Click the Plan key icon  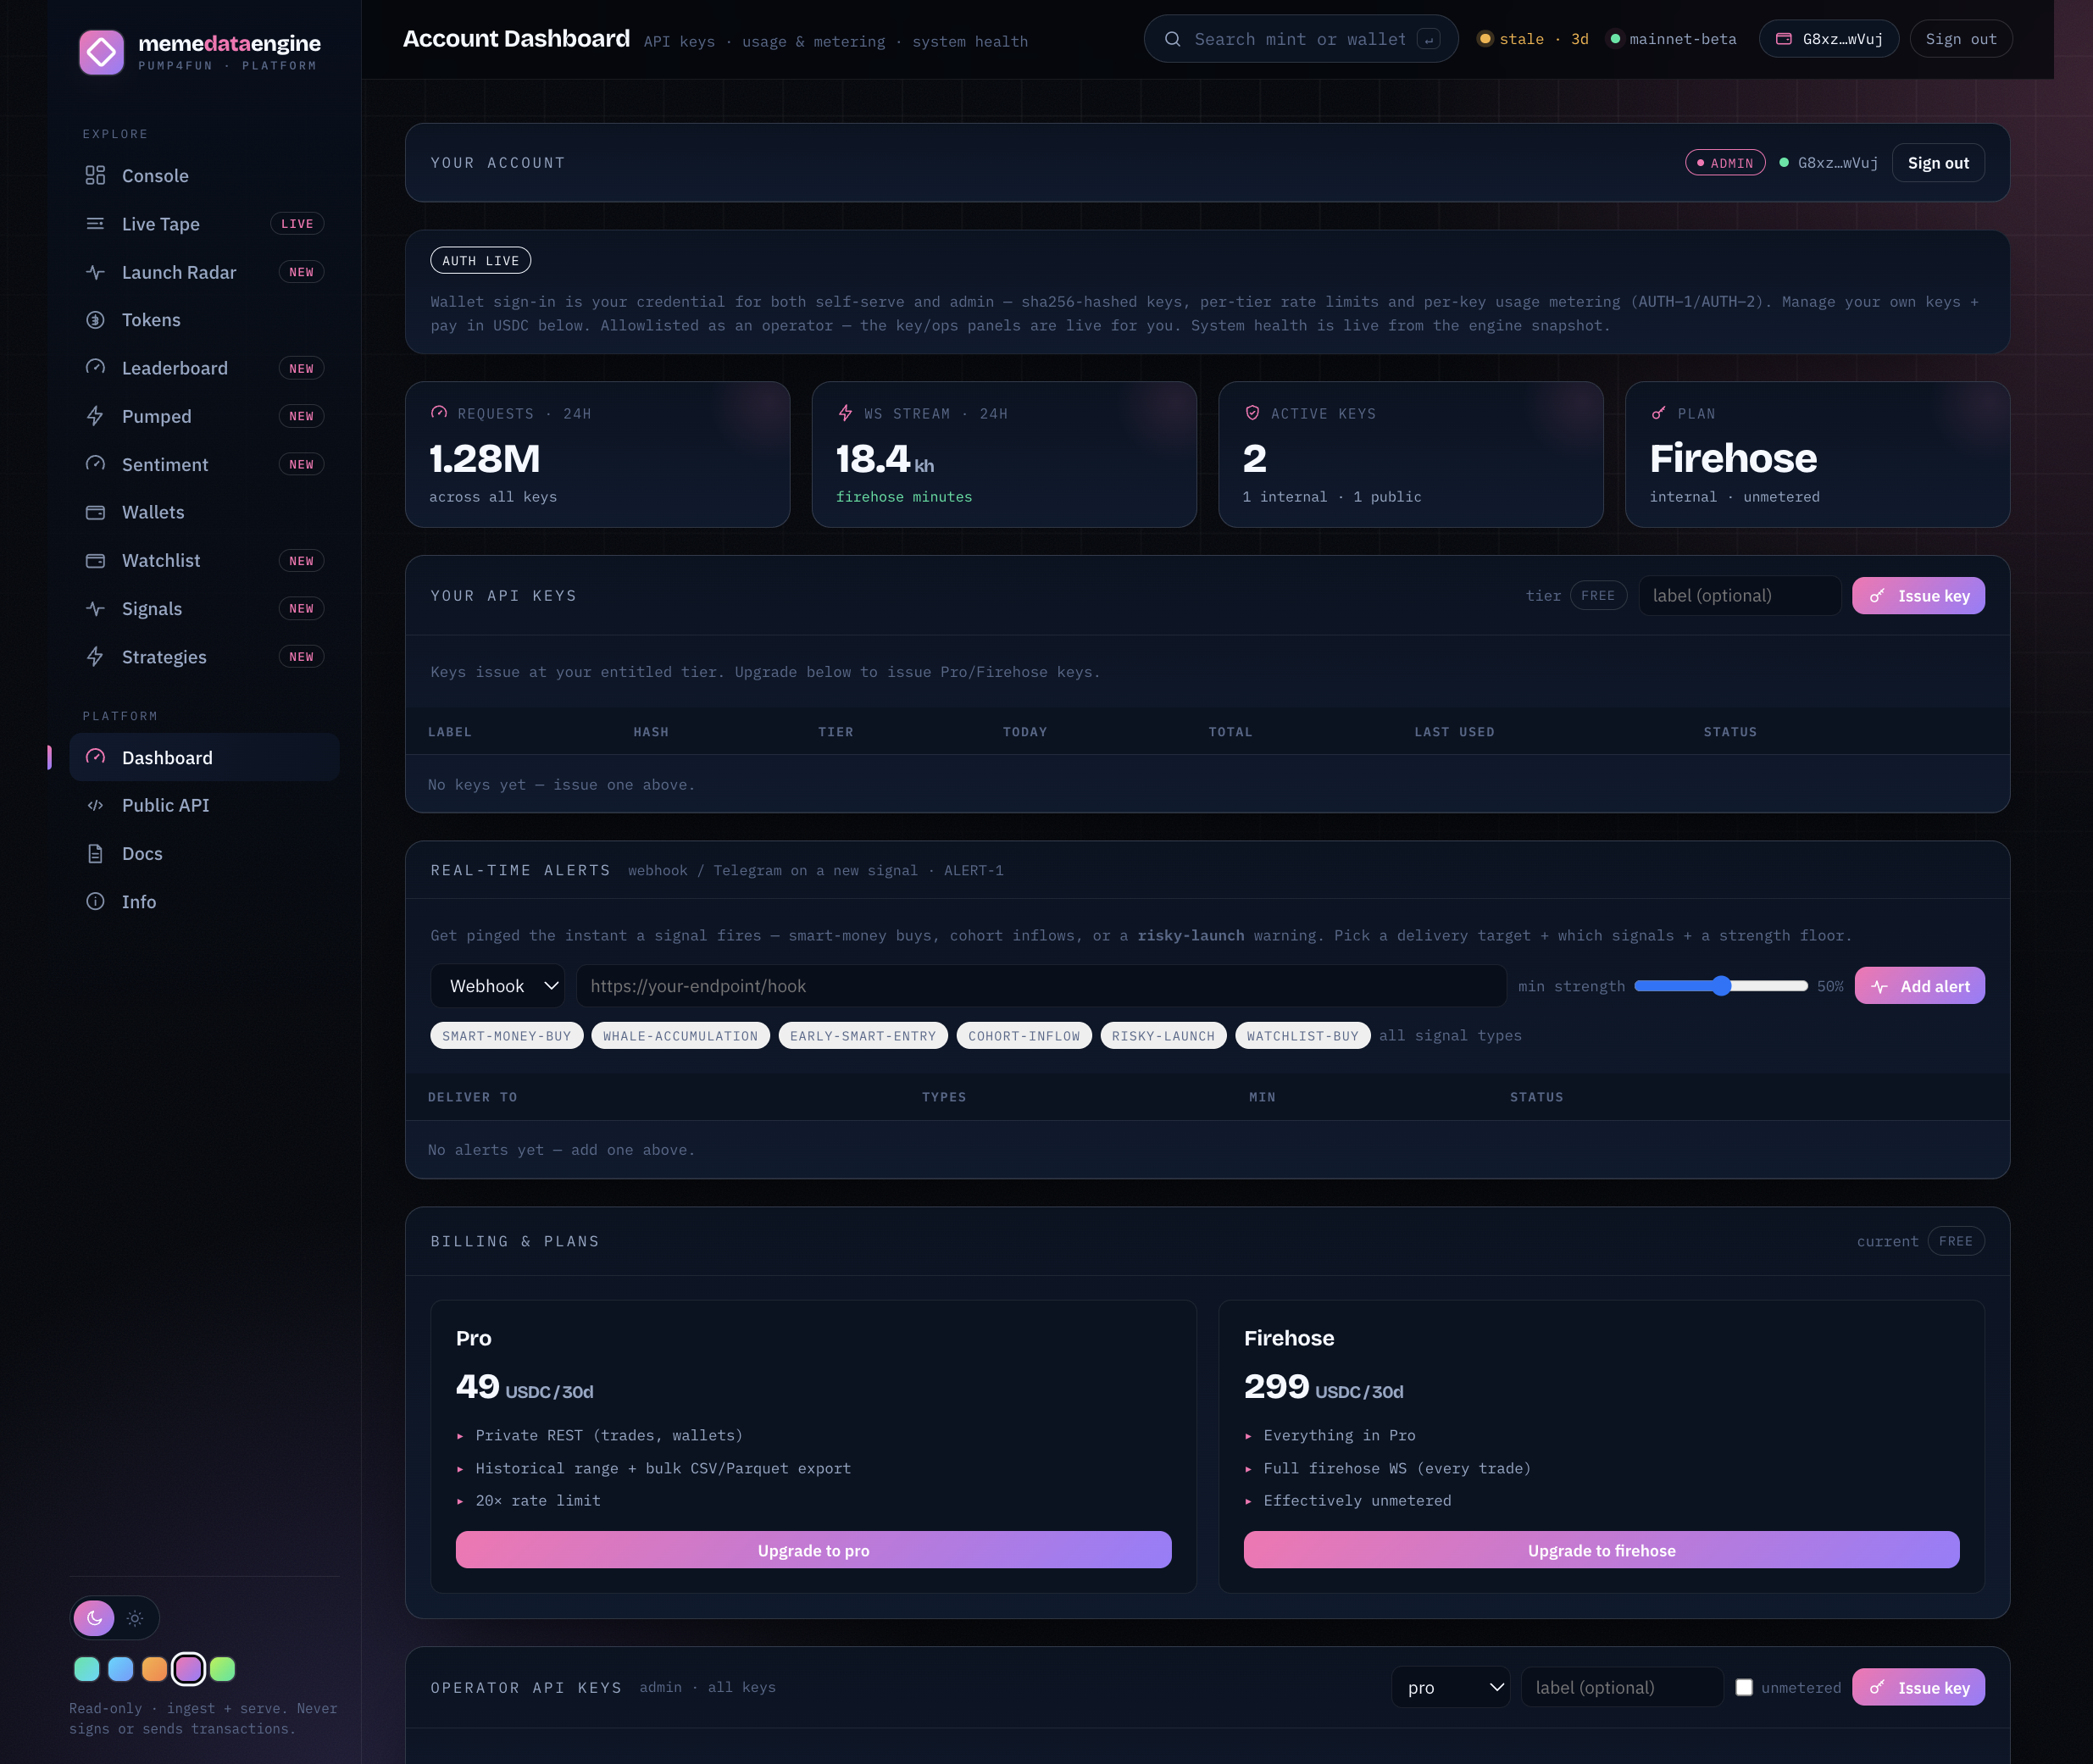click(1659, 413)
